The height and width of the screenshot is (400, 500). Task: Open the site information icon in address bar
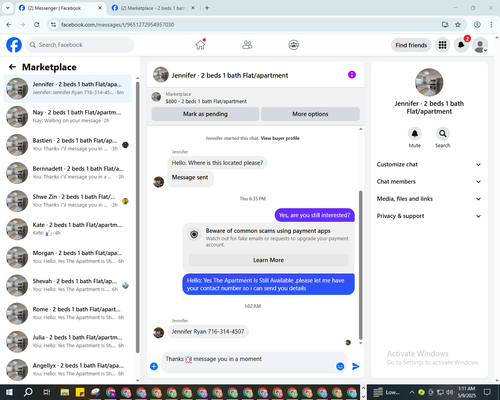tap(53, 24)
